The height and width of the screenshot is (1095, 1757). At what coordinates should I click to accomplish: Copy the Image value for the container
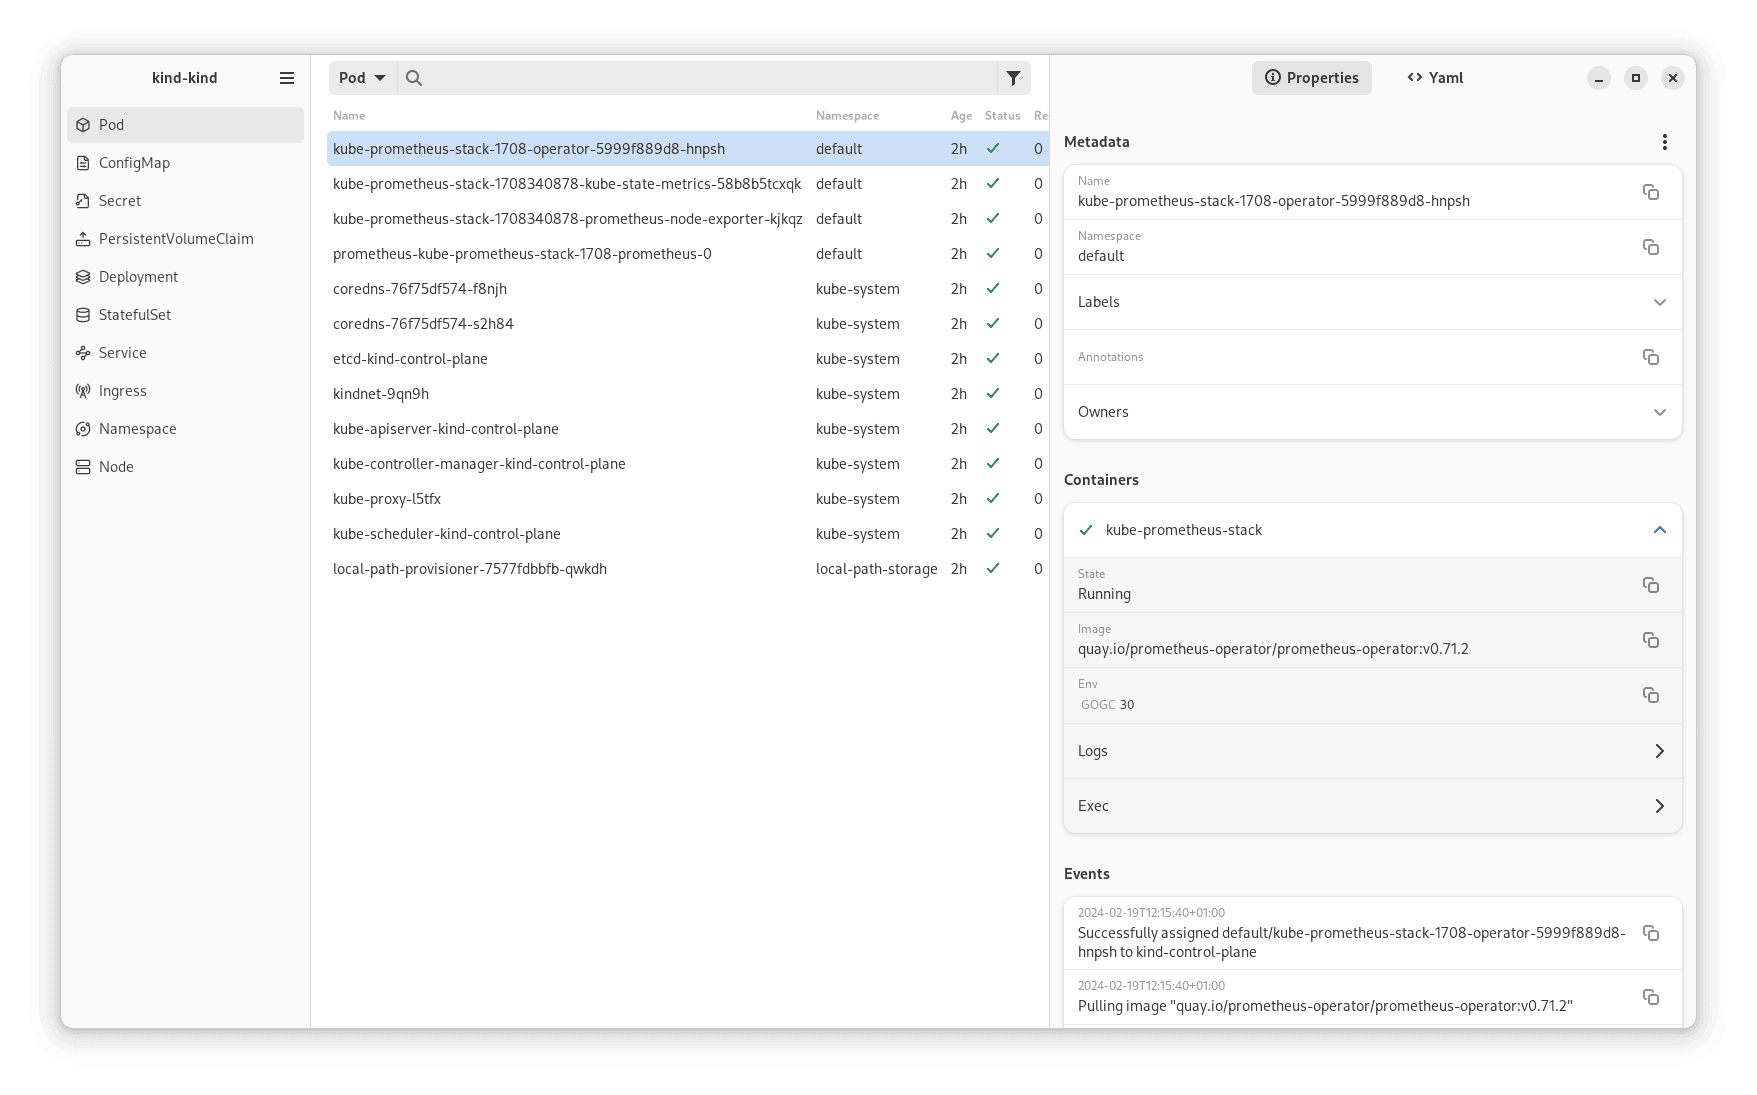coord(1650,640)
